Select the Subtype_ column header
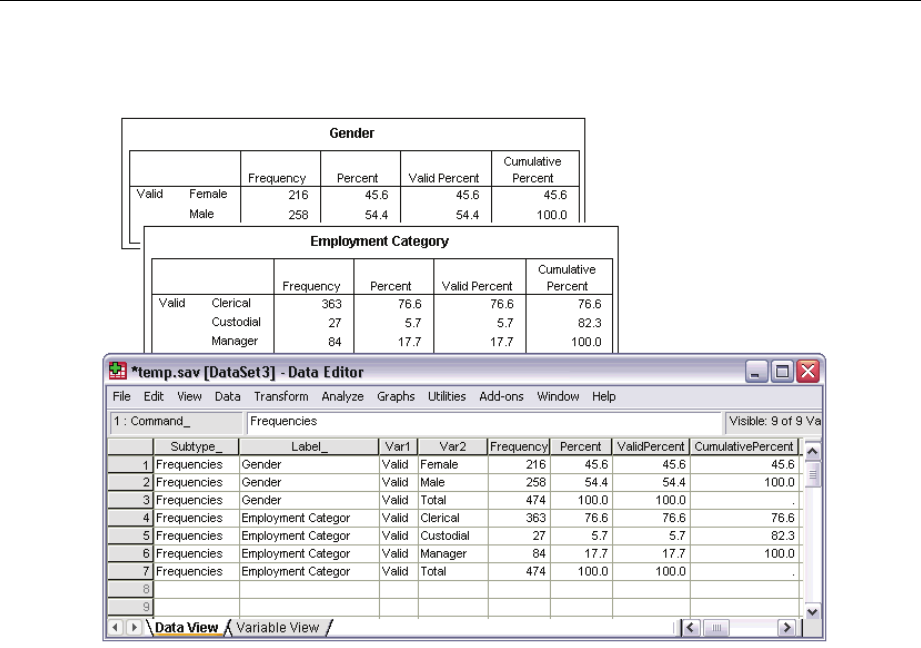 point(196,446)
